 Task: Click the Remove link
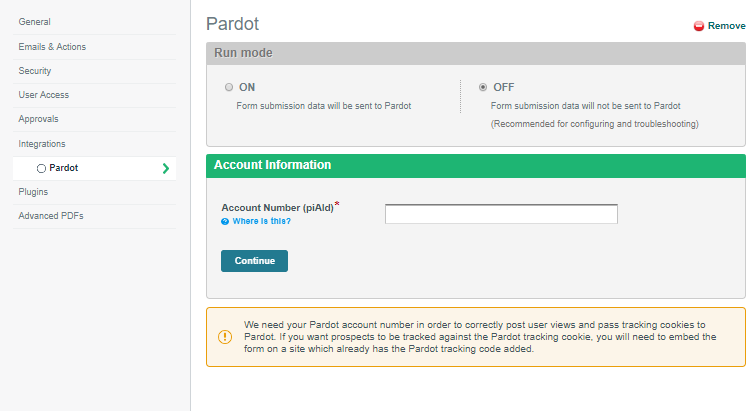(726, 26)
